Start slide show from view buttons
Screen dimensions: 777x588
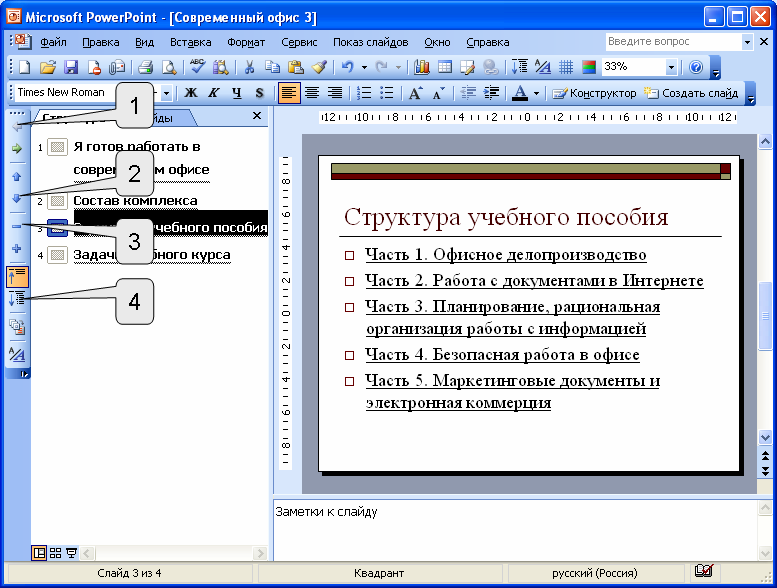click(x=71, y=553)
